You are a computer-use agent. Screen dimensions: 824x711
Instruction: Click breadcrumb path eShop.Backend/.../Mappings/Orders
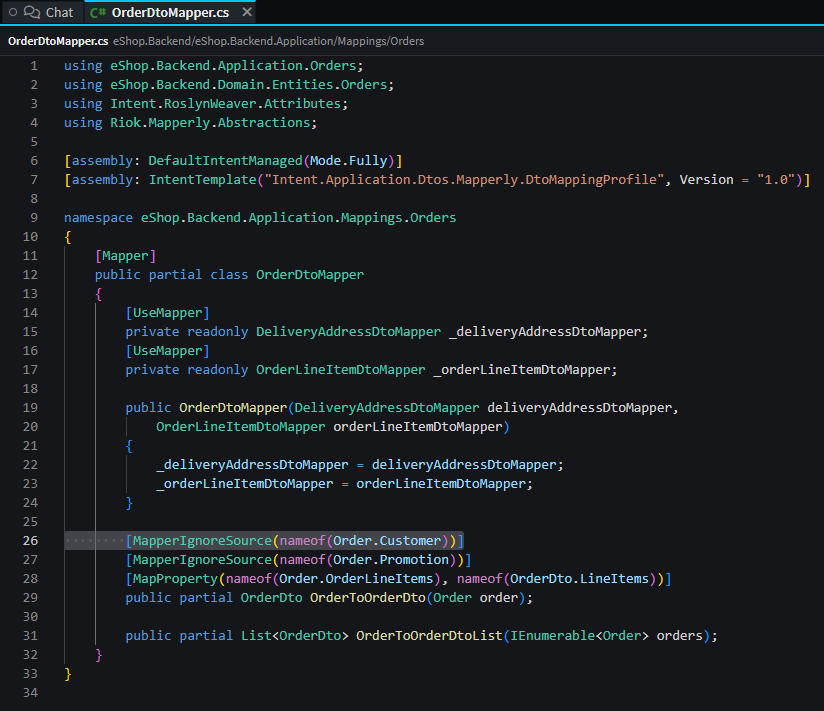[269, 41]
